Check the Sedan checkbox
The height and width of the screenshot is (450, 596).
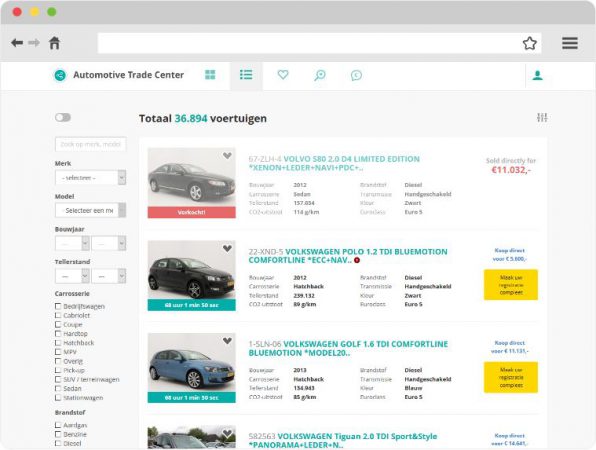pos(58,388)
